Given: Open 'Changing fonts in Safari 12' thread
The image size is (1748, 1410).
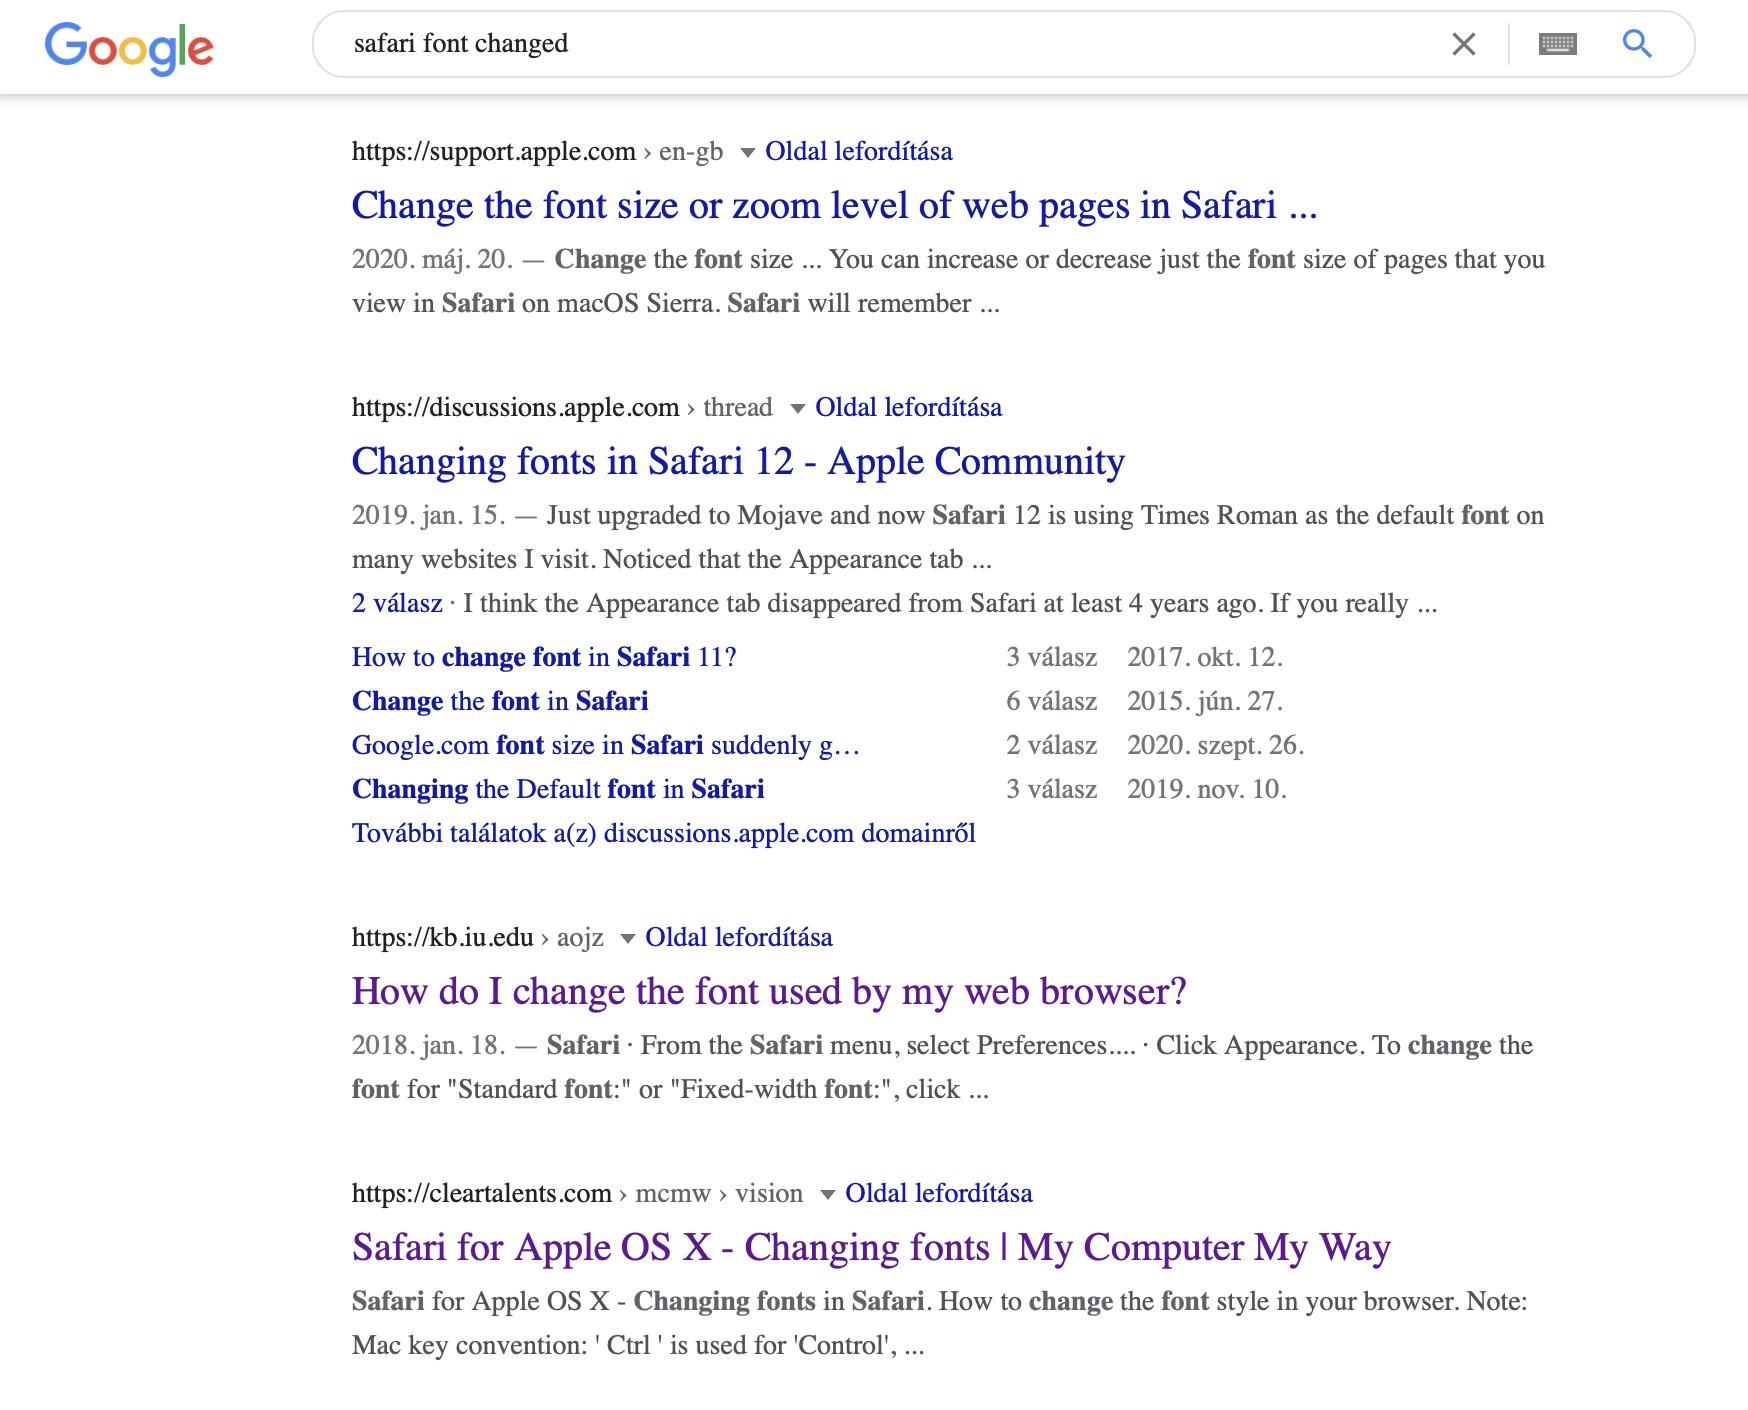Looking at the screenshot, I should click(737, 461).
